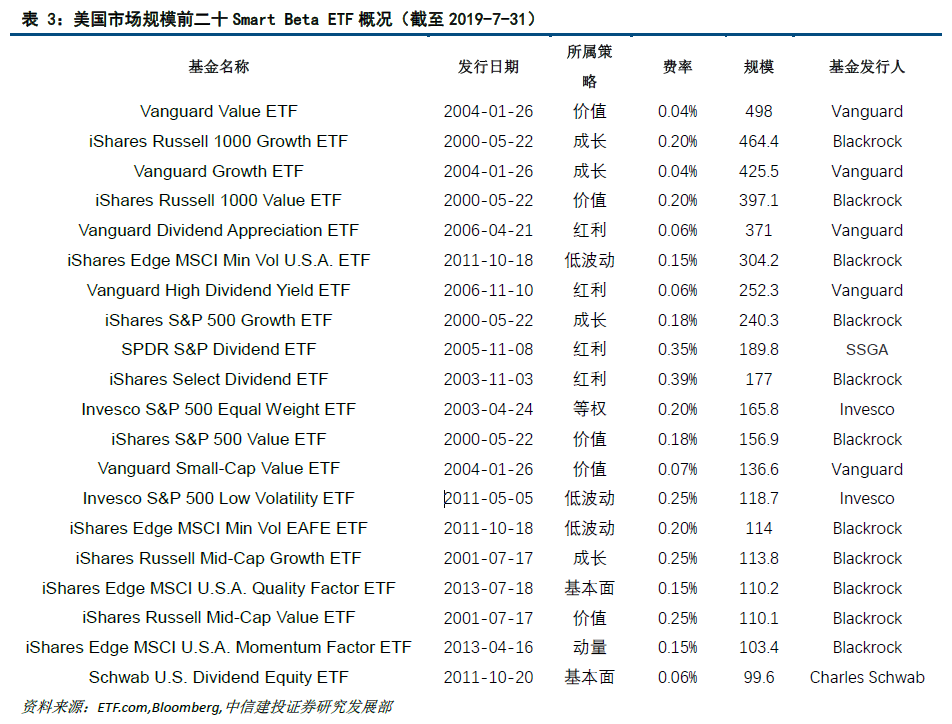Select iShares Russell 1000 Growth ETF cell

point(219,141)
